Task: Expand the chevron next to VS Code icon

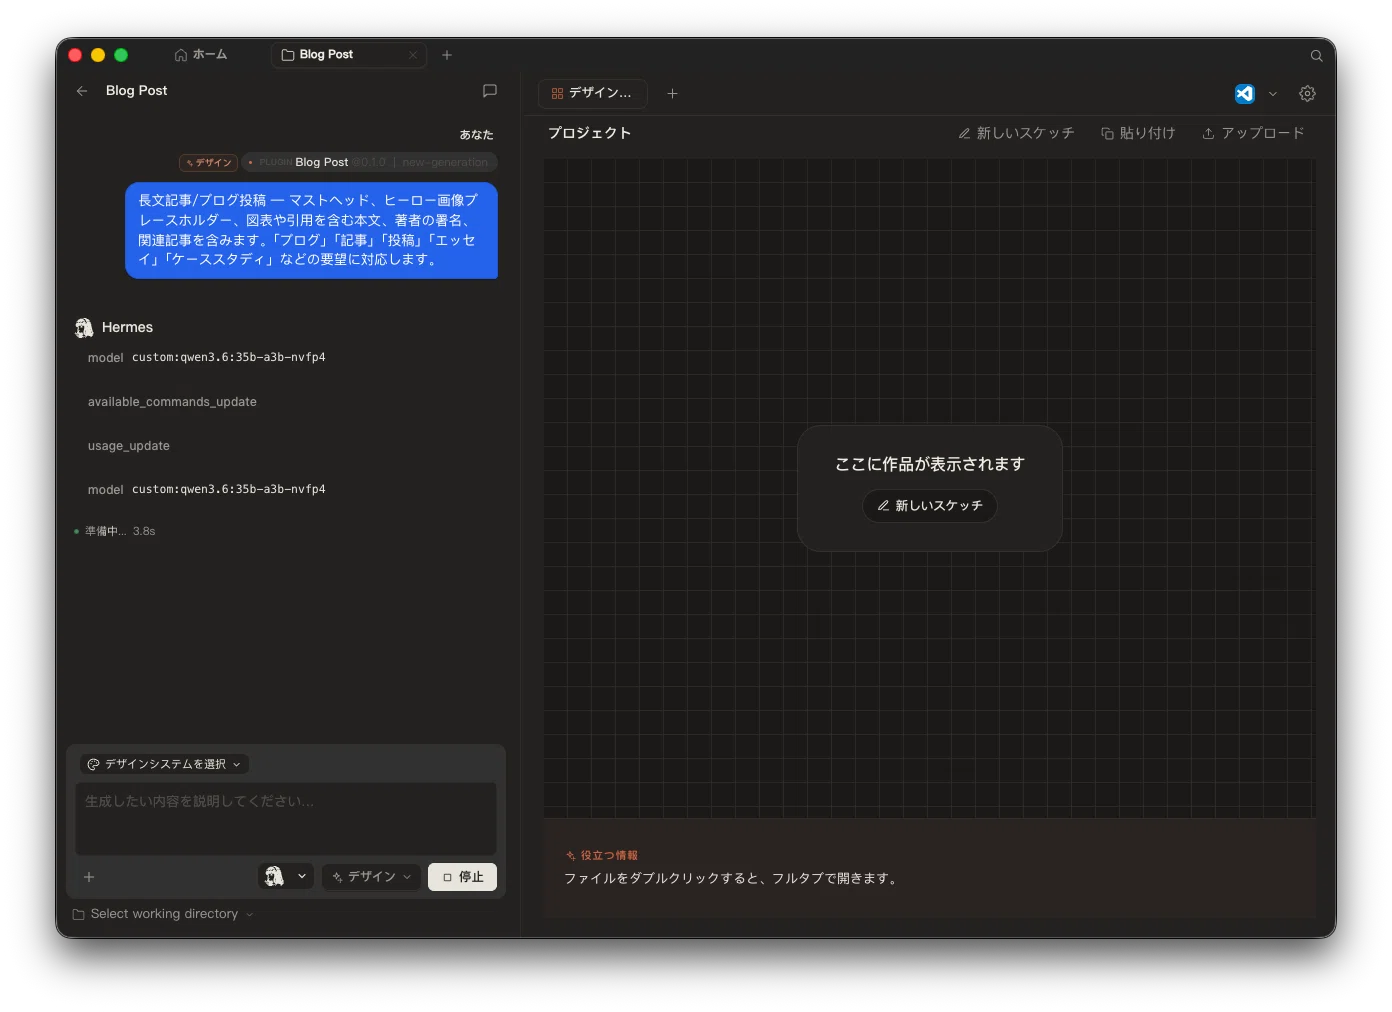Action: point(1273,94)
